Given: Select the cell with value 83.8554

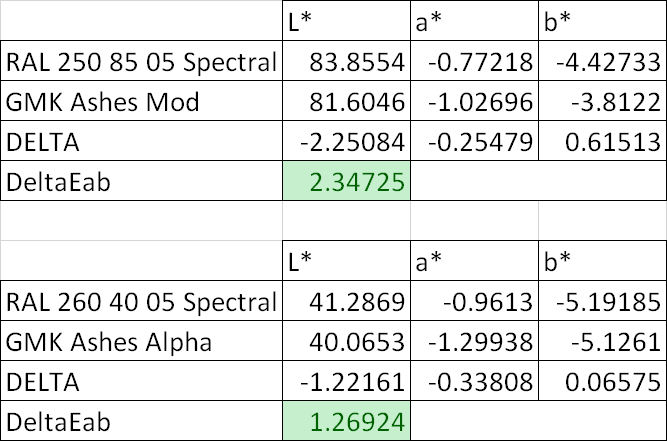Looking at the screenshot, I should [344, 62].
